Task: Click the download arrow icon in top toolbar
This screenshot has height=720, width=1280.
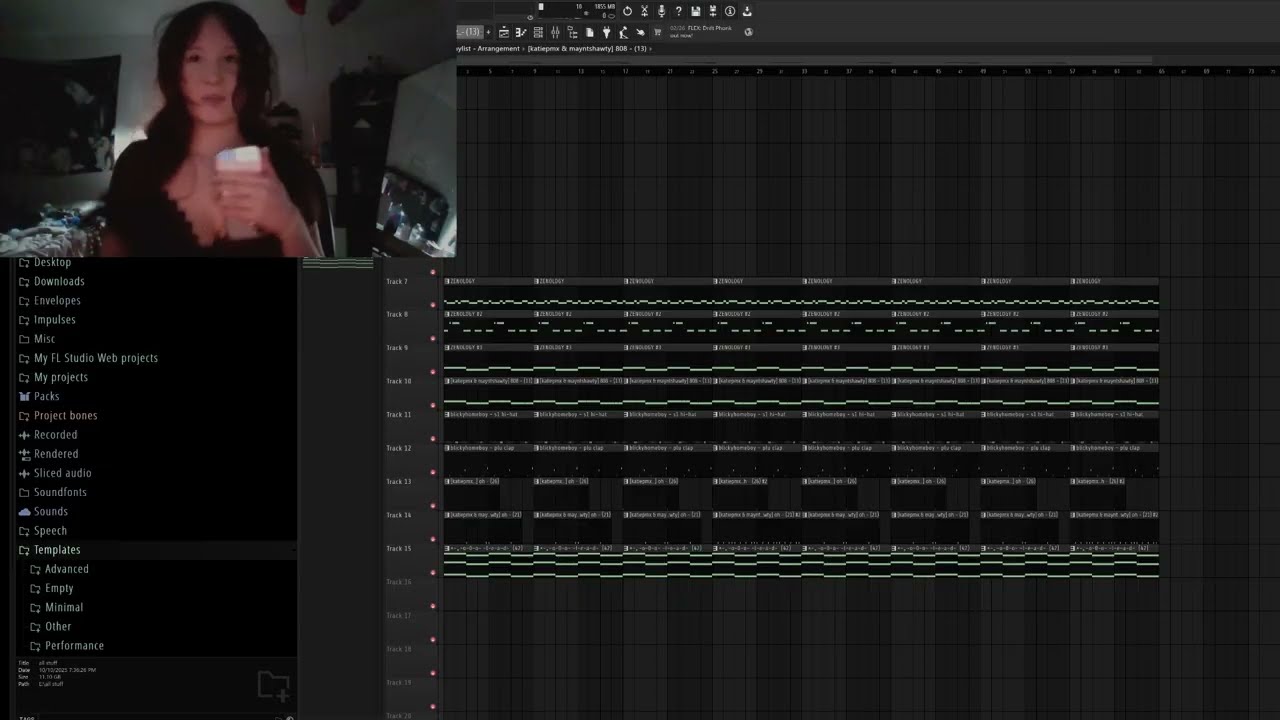Action: tap(747, 11)
